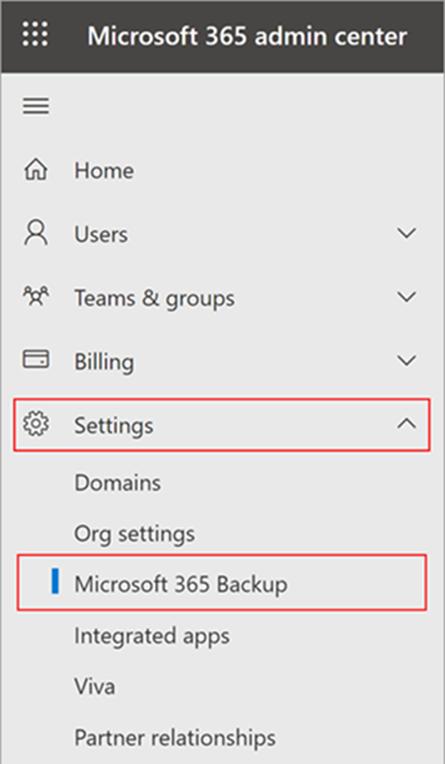Viewport: 445px width, 764px height.
Task: Click the Microsoft 365 admin center title
Action: point(247,36)
